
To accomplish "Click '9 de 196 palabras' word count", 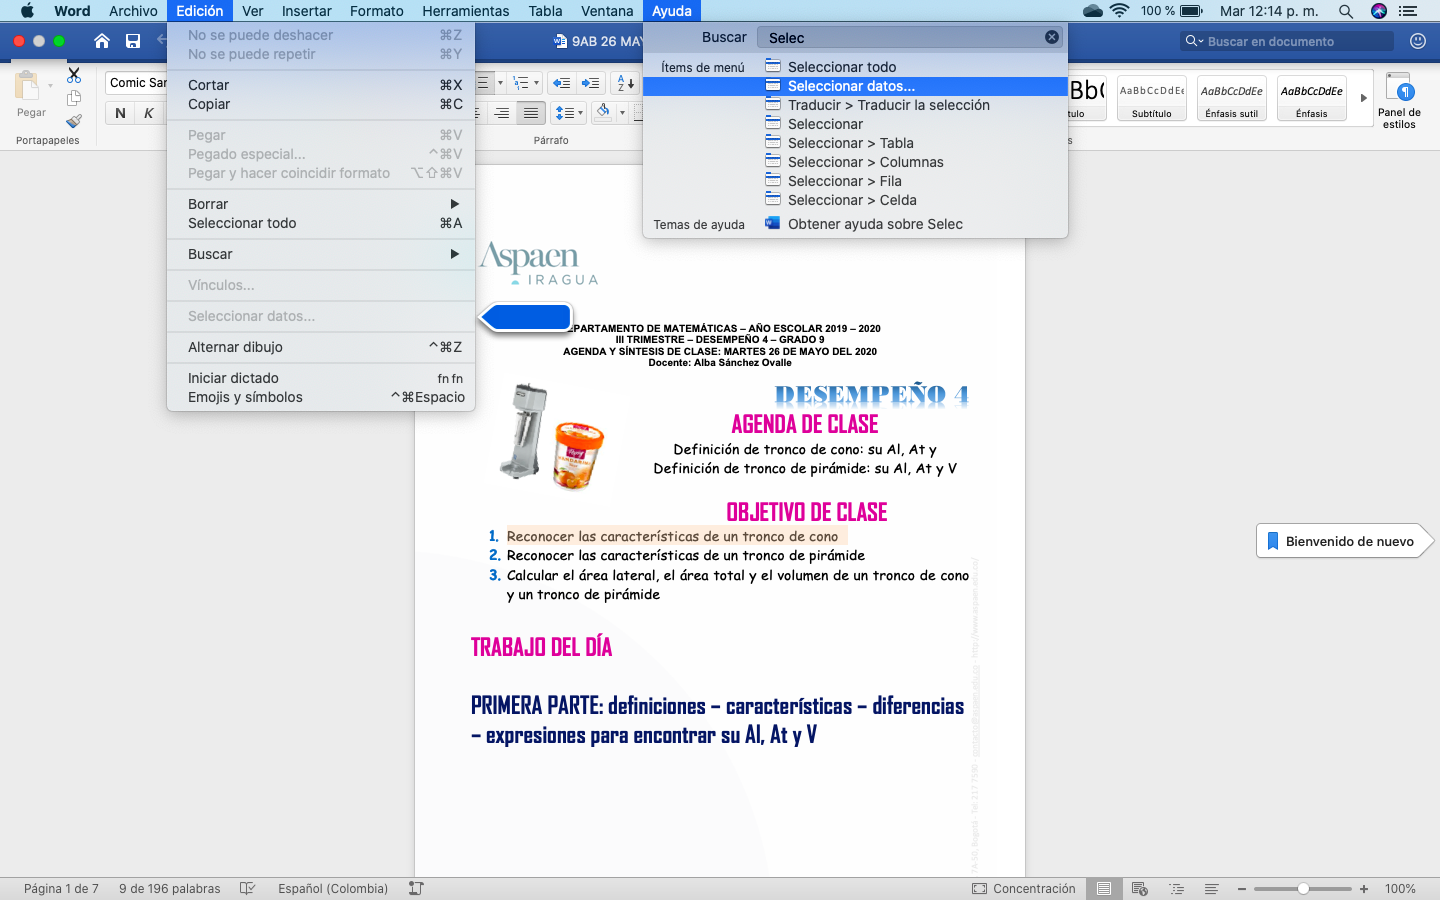I will pos(169,888).
